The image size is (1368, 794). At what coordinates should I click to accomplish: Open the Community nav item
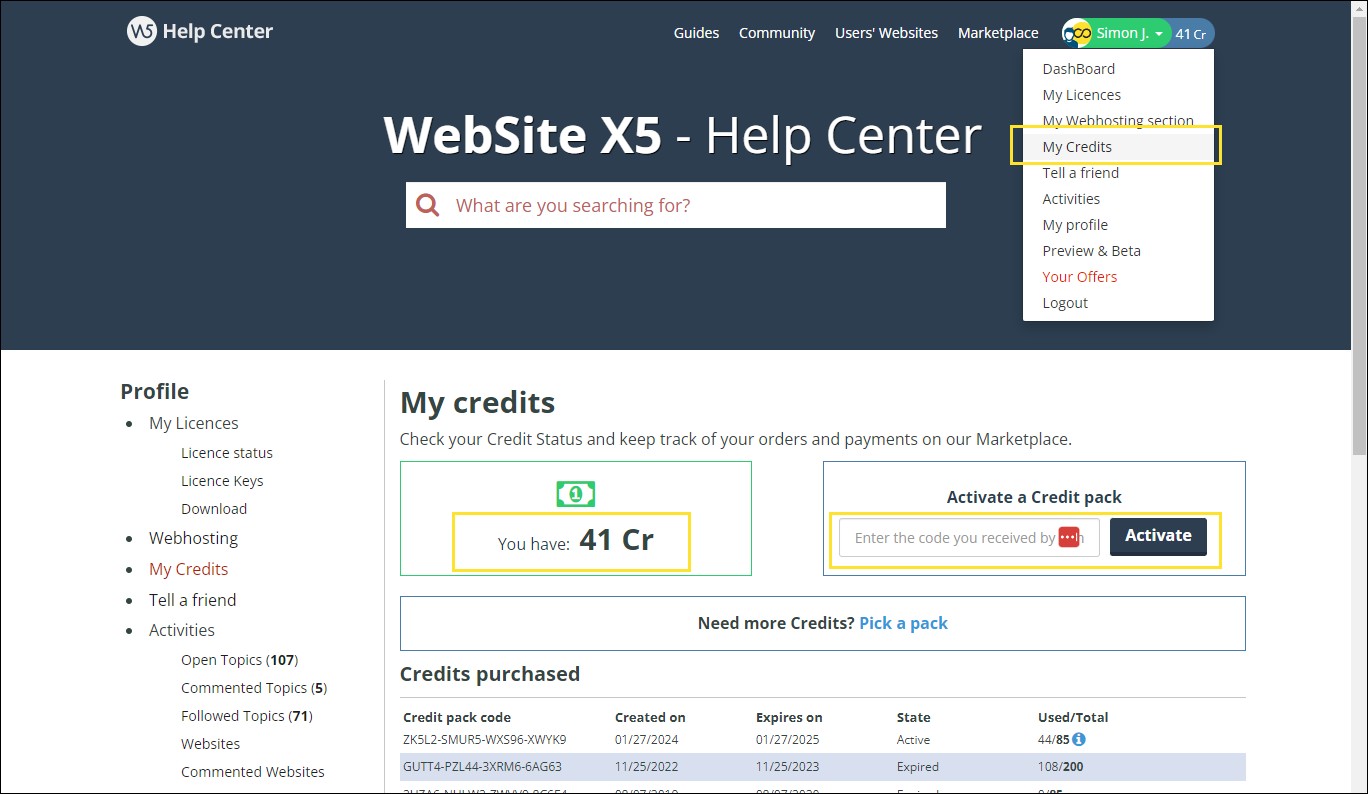coord(777,33)
